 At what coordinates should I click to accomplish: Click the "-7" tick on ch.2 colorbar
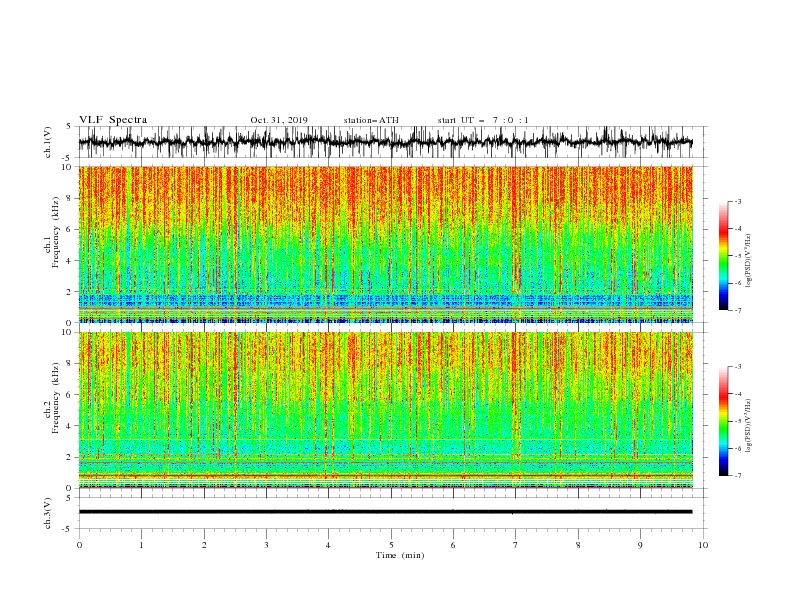(737, 476)
